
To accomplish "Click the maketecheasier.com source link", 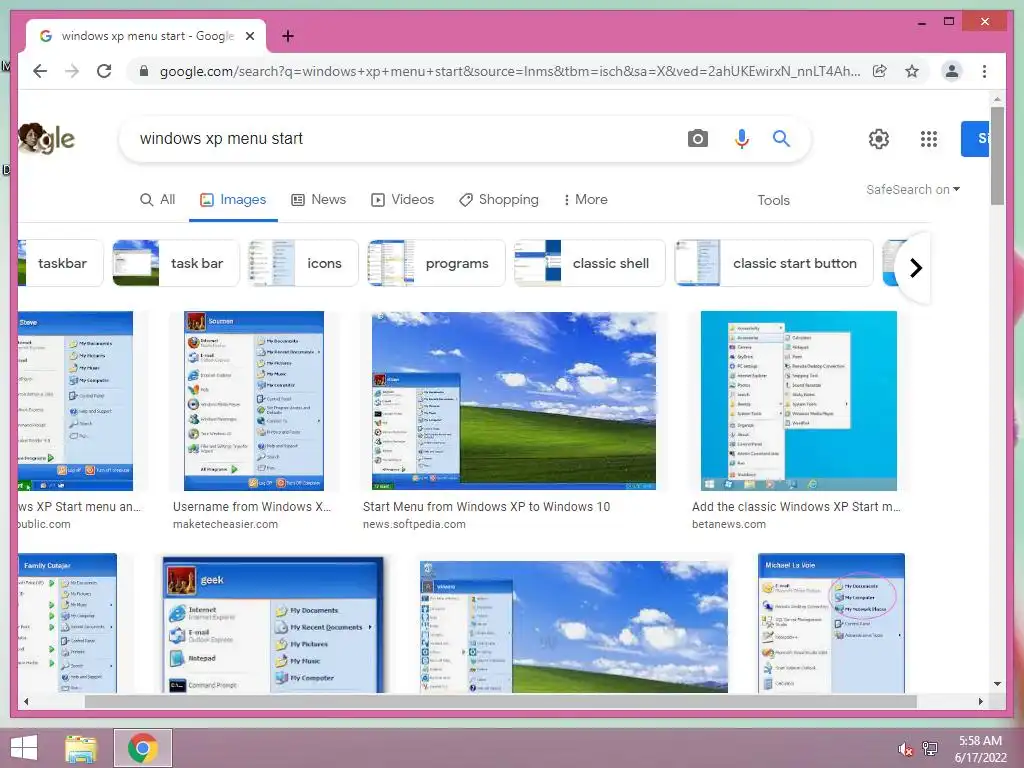I will tap(225, 524).
